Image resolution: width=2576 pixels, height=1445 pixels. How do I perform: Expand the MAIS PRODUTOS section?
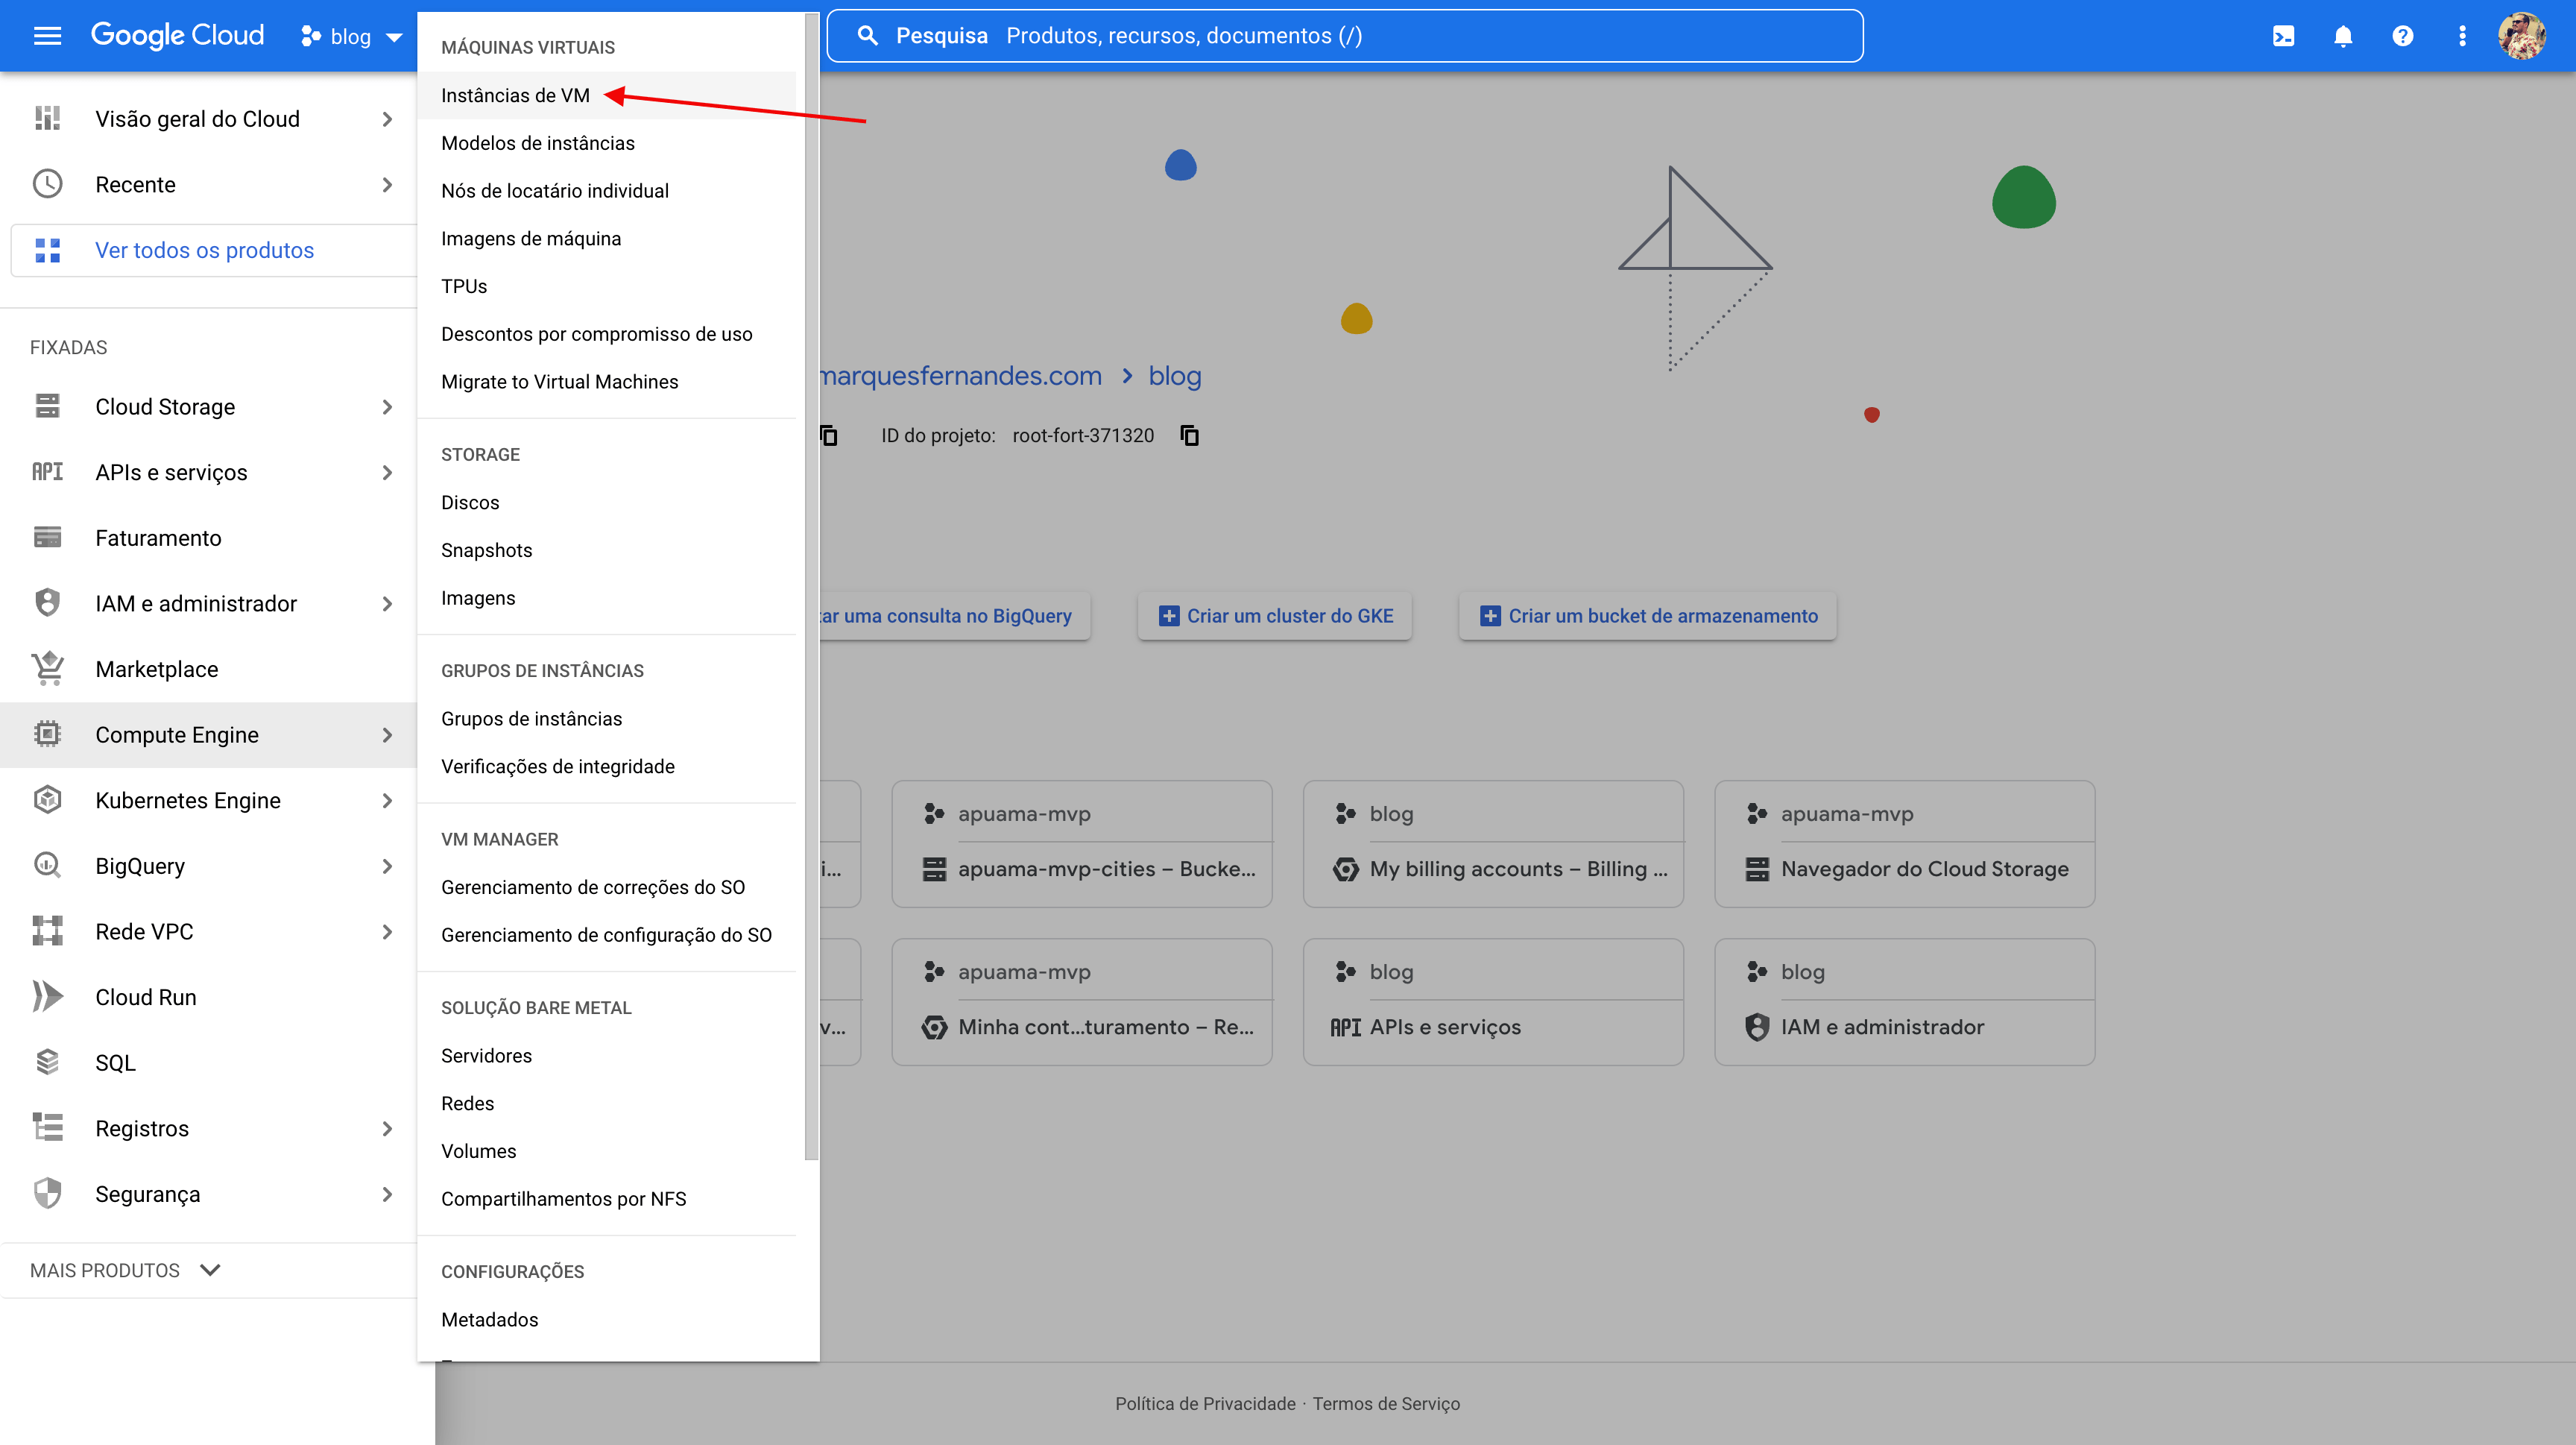point(125,1270)
